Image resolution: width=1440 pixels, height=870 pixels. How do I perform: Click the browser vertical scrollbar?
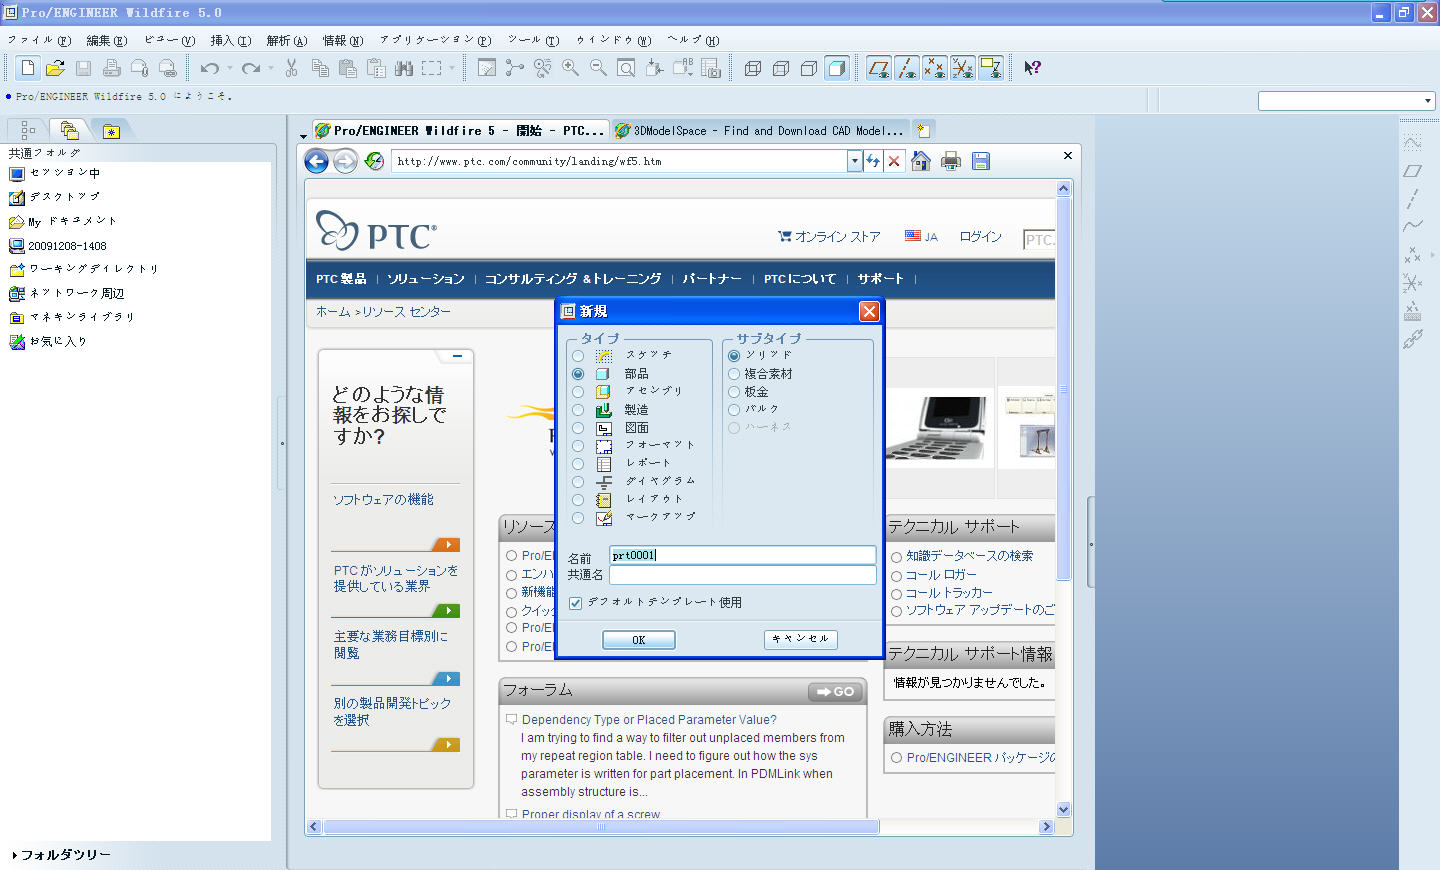[1064, 390]
